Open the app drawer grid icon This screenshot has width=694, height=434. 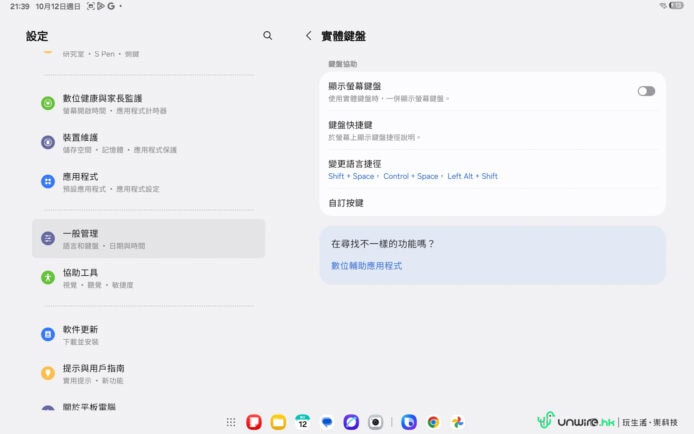pos(231,423)
